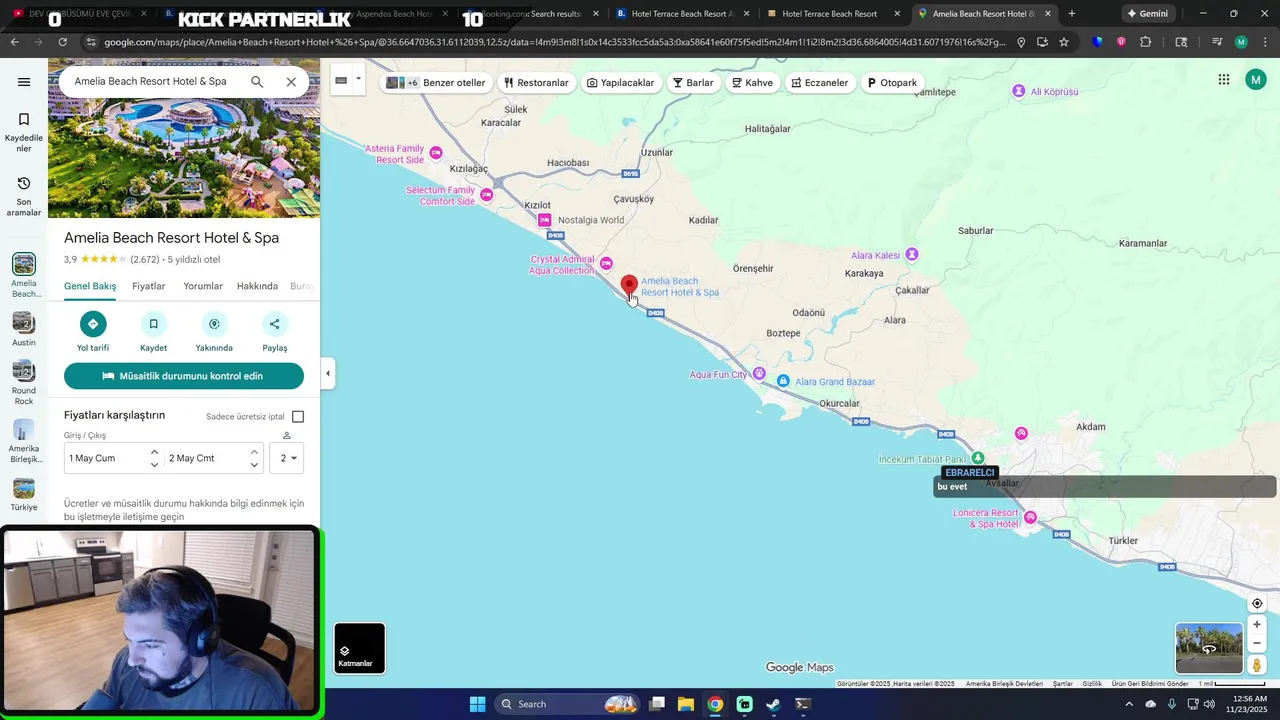The width and height of the screenshot is (1280, 720).
Task: Click Müsaitlik durumunu kontrol edin button
Action: (x=184, y=376)
